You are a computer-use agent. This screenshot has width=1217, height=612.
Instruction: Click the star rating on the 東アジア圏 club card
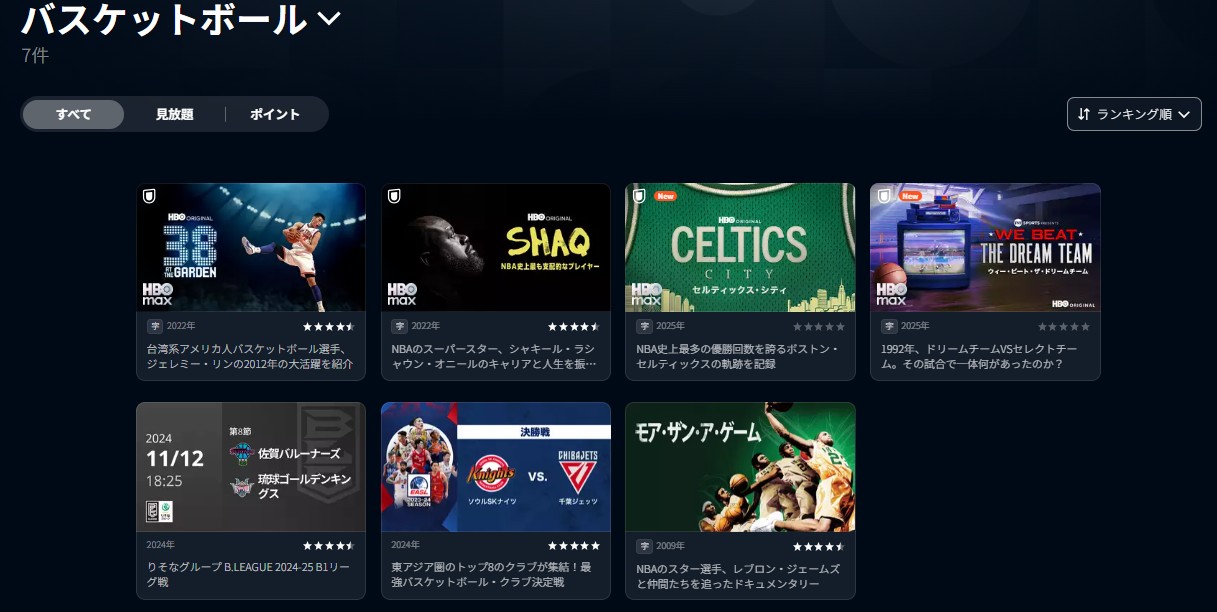(574, 546)
